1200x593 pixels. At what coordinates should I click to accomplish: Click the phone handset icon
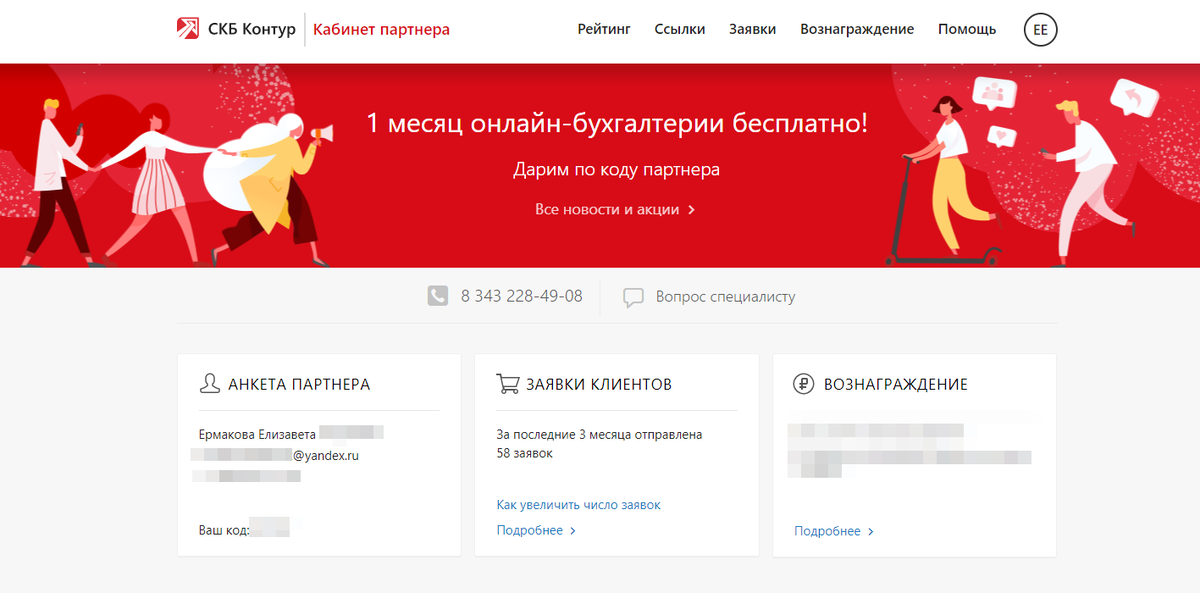click(438, 296)
